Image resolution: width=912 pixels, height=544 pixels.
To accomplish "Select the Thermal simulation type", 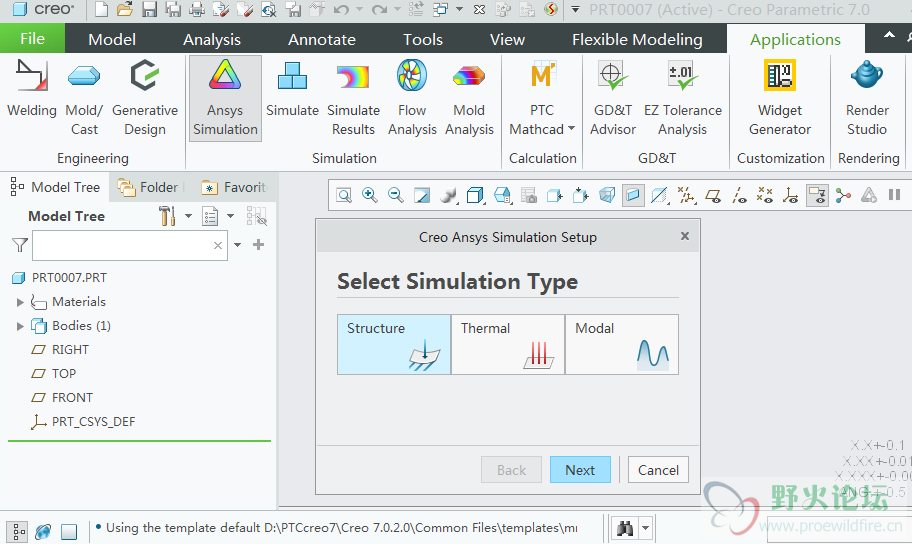I will [508, 344].
